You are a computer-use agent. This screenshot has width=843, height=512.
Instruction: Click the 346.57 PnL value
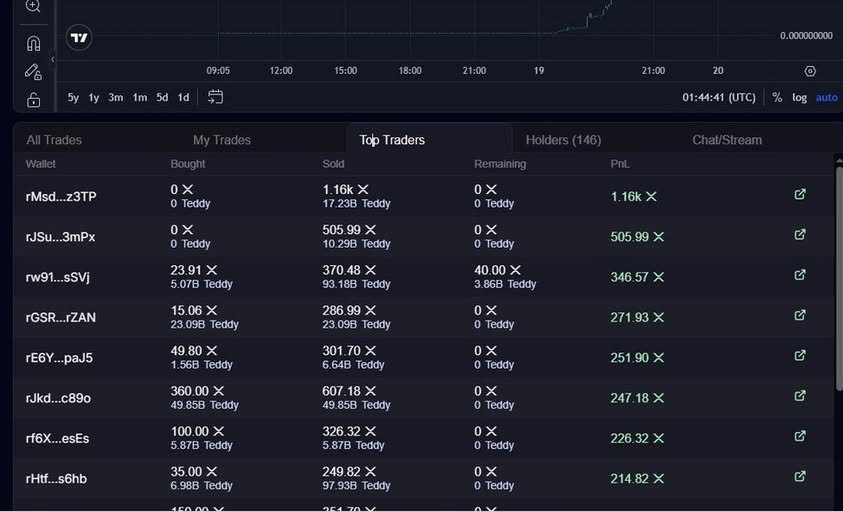coord(637,278)
